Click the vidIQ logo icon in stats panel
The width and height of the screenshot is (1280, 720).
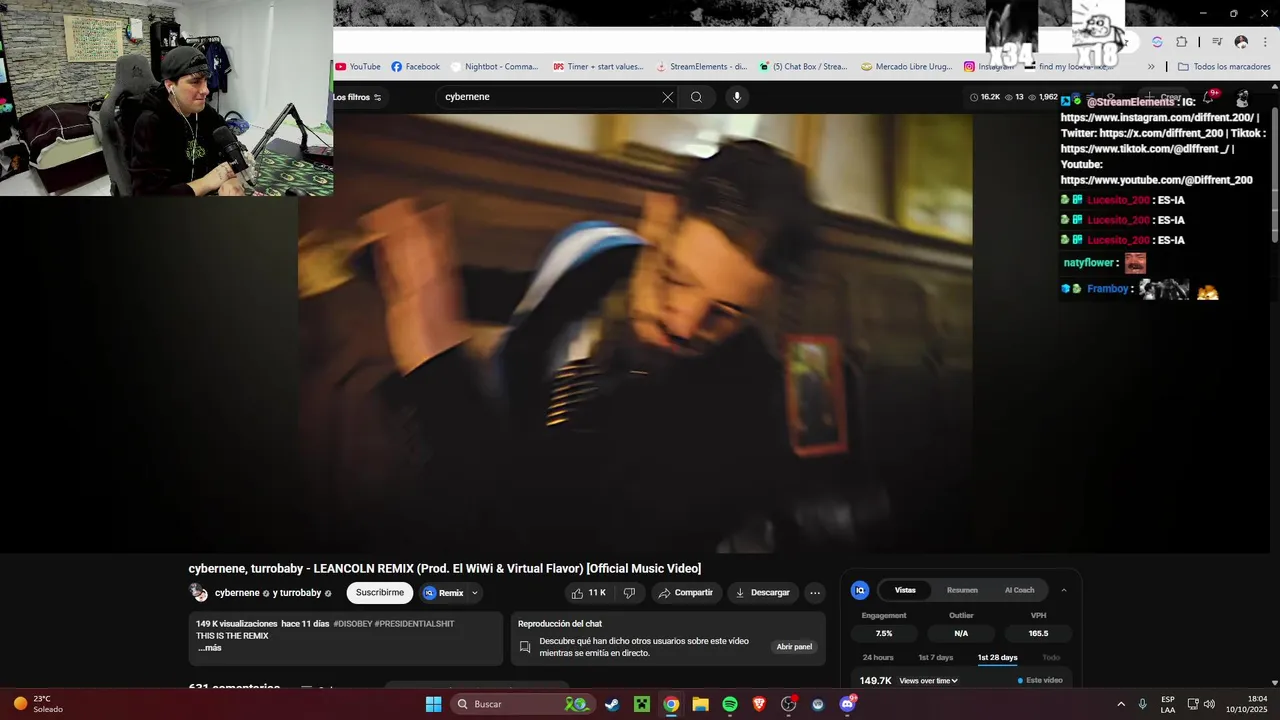tap(860, 590)
